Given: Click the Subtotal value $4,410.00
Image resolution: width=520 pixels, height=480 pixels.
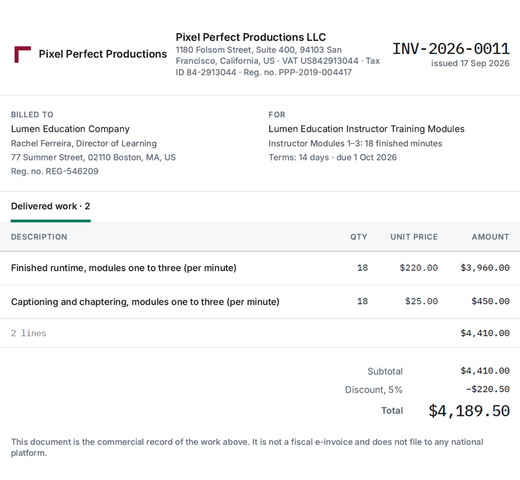Looking at the screenshot, I should 485,371.
